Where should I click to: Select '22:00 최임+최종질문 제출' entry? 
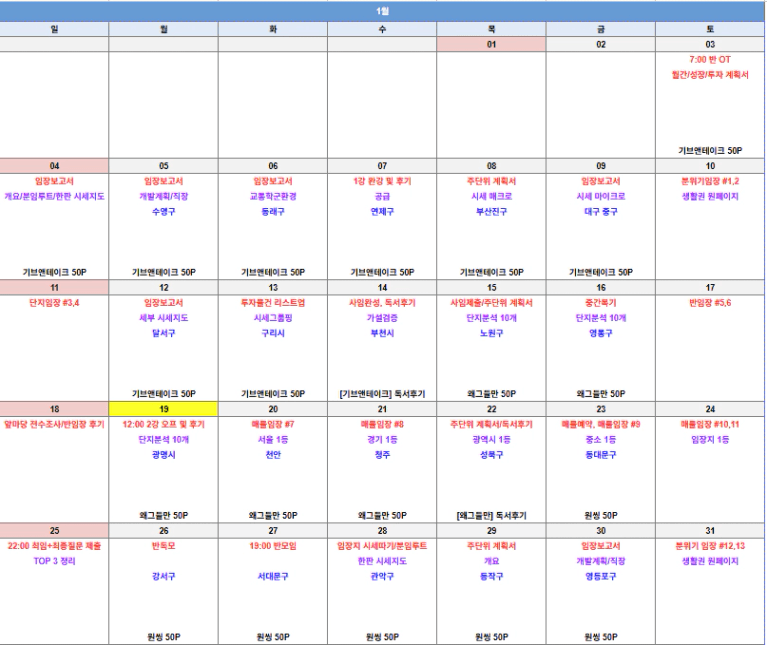54,546
